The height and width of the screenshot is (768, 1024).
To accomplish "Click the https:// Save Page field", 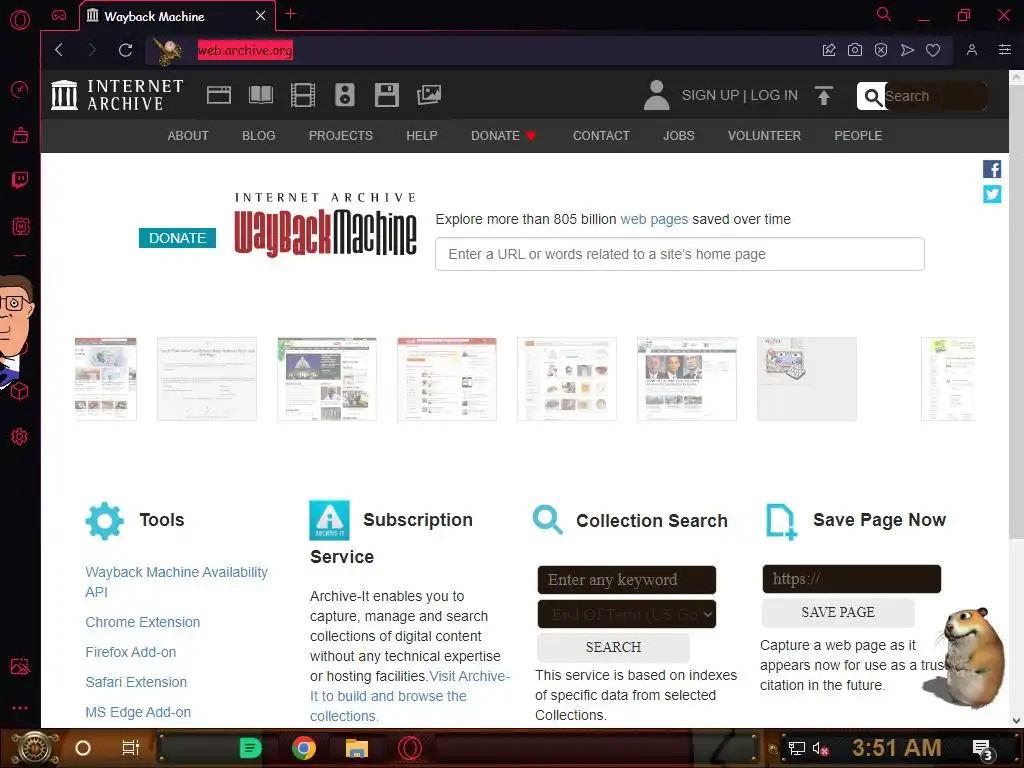I will coord(852,579).
